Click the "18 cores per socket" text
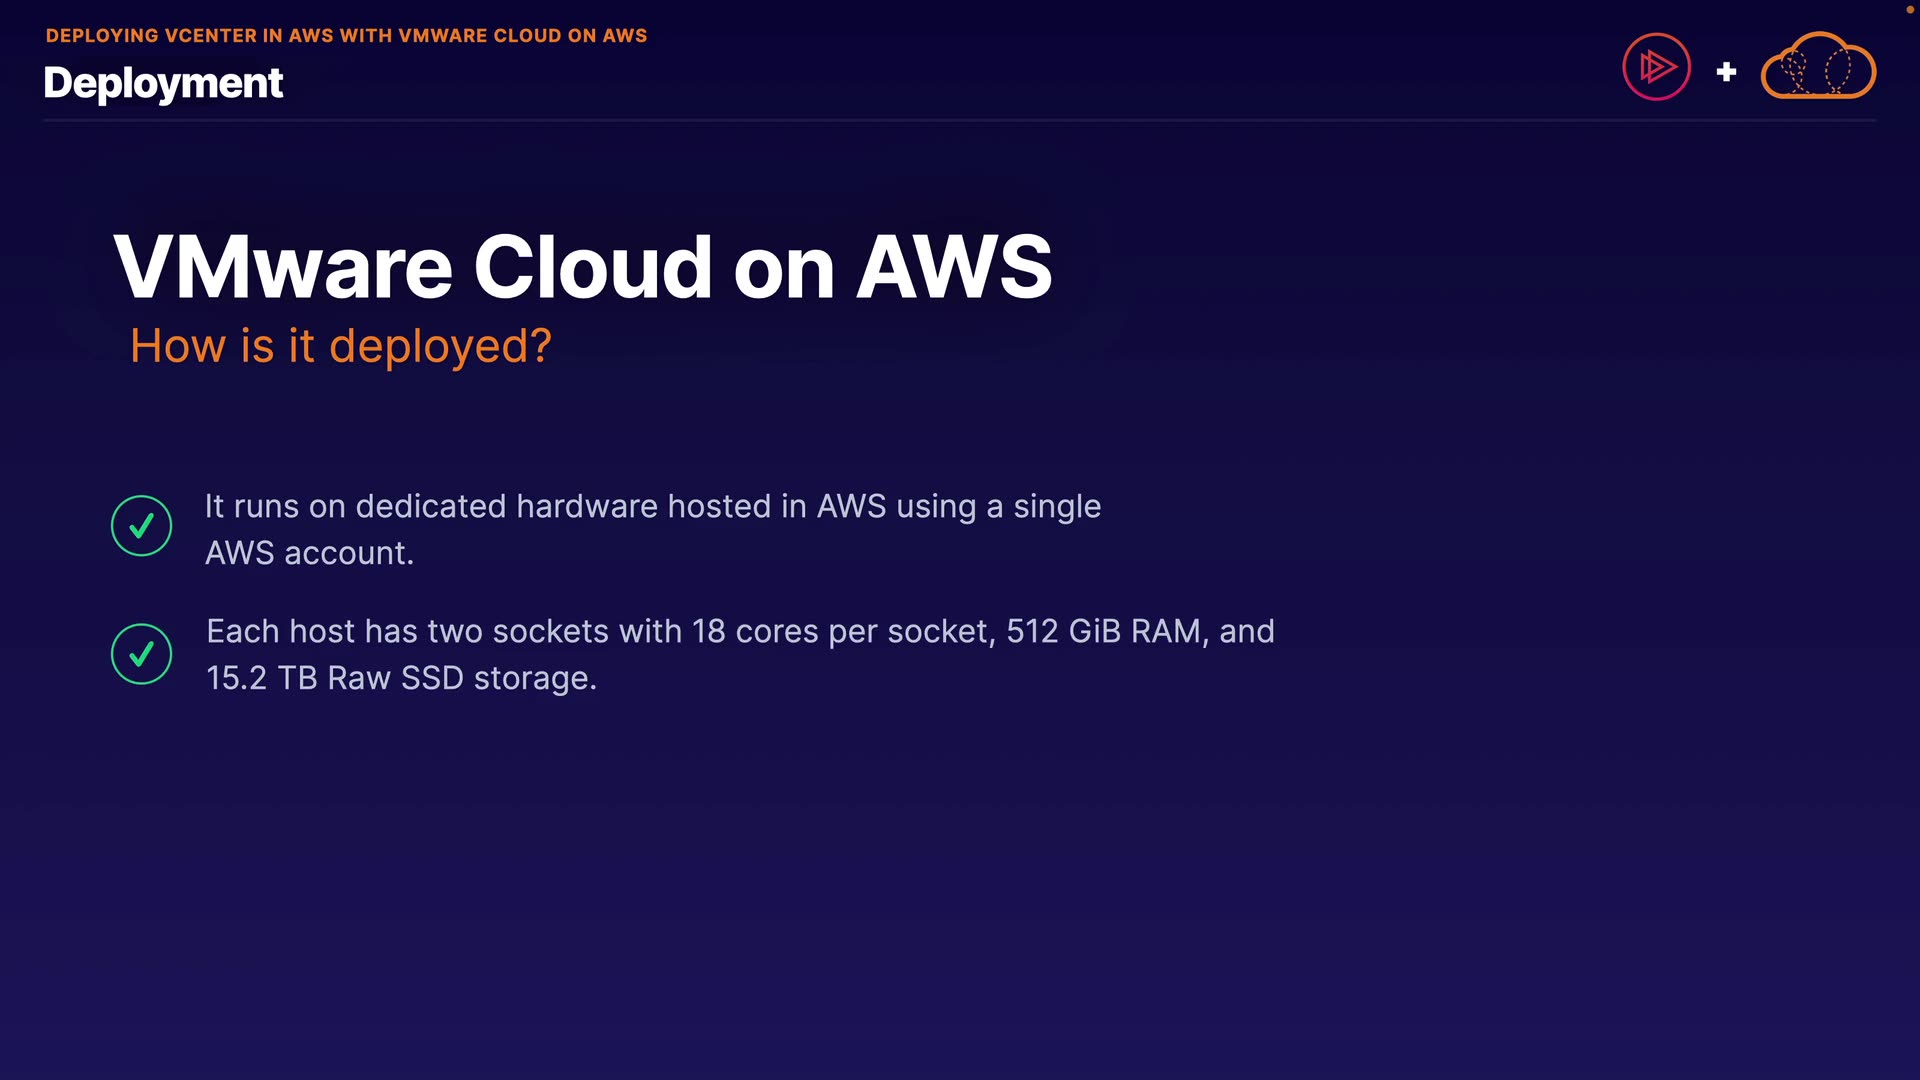This screenshot has height=1080, width=1920. tap(842, 632)
